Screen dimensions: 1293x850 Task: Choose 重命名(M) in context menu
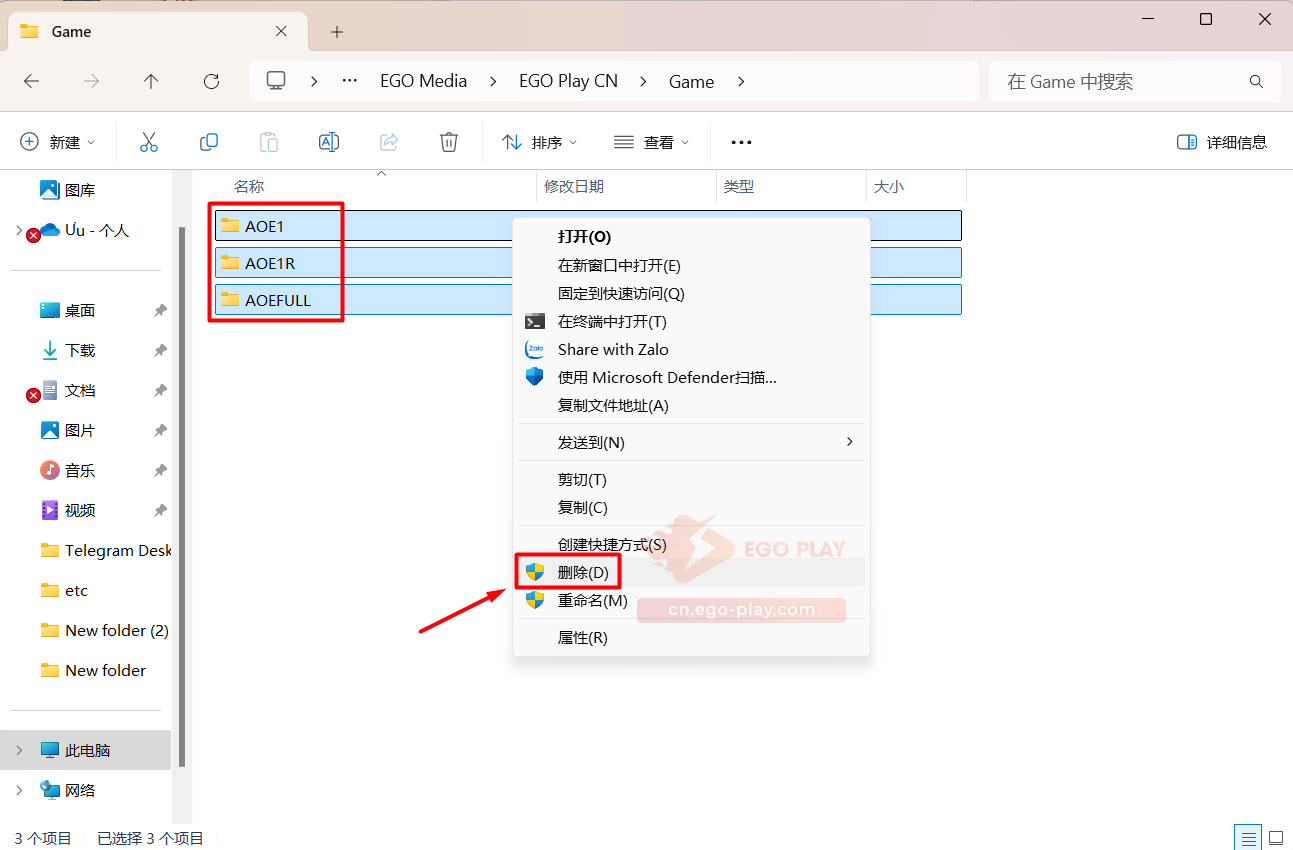[x=690, y=600]
